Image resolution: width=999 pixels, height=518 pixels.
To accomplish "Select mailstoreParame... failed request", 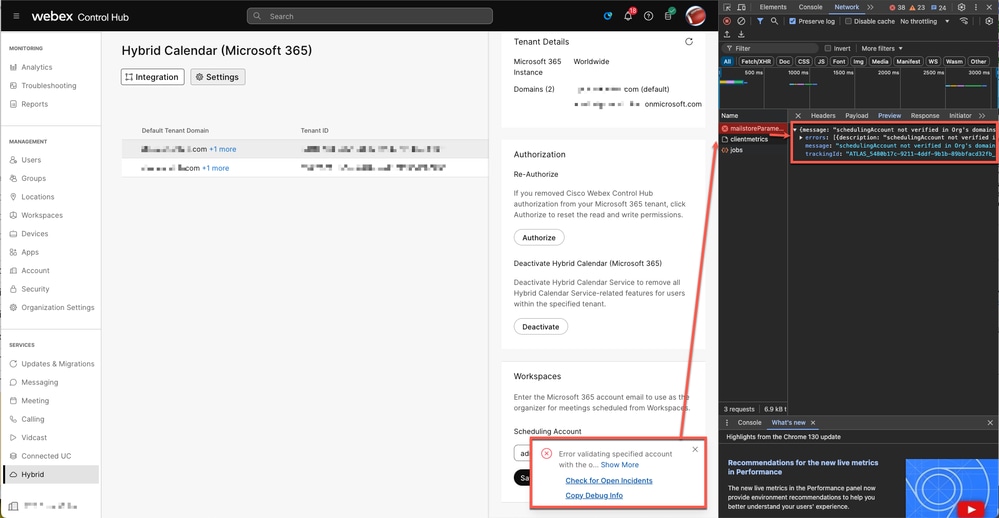I will (x=752, y=128).
